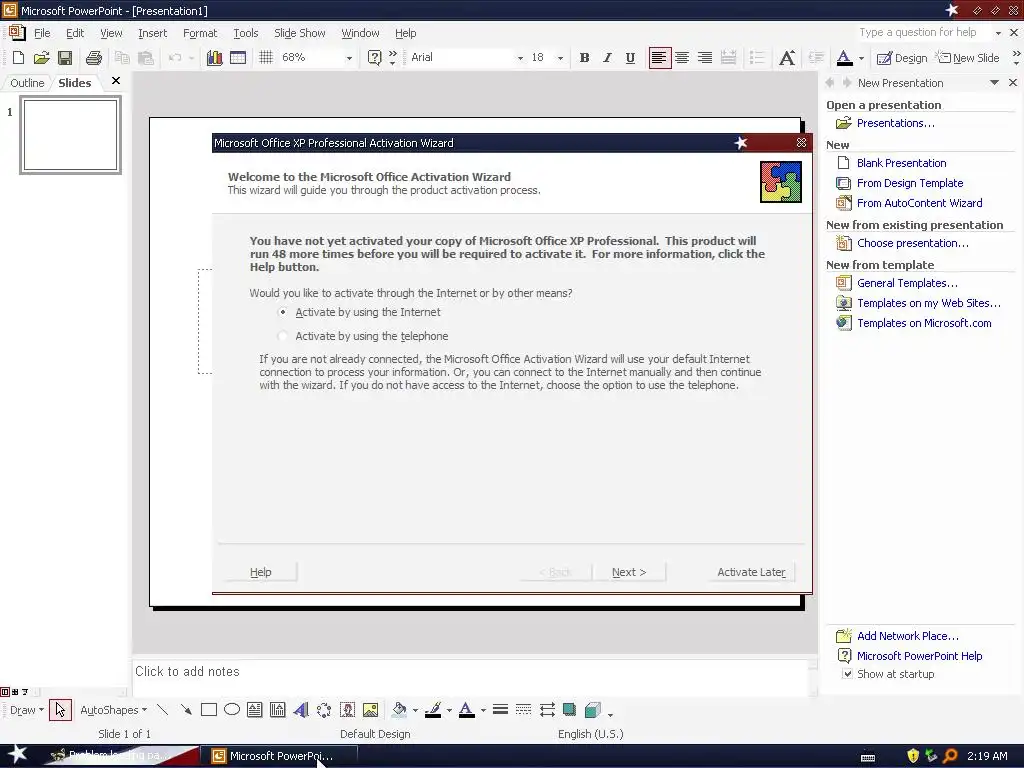Click From AutoContent Wizard link

pos(920,203)
